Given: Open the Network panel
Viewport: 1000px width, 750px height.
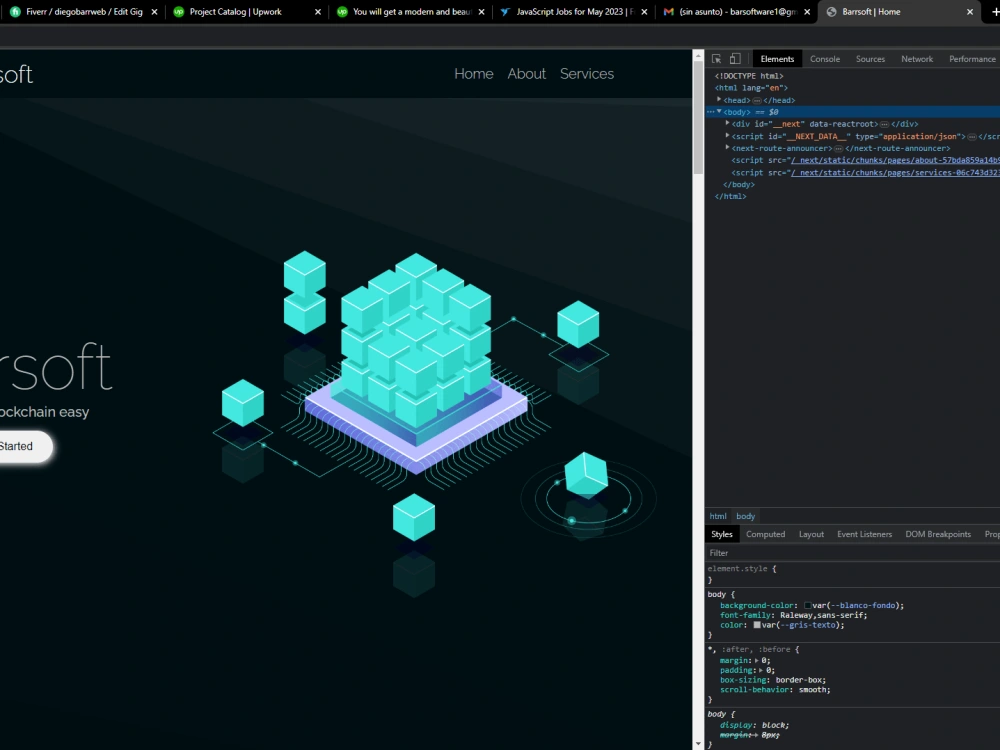Looking at the screenshot, I should pyautogui.click(x=916, y=59).
